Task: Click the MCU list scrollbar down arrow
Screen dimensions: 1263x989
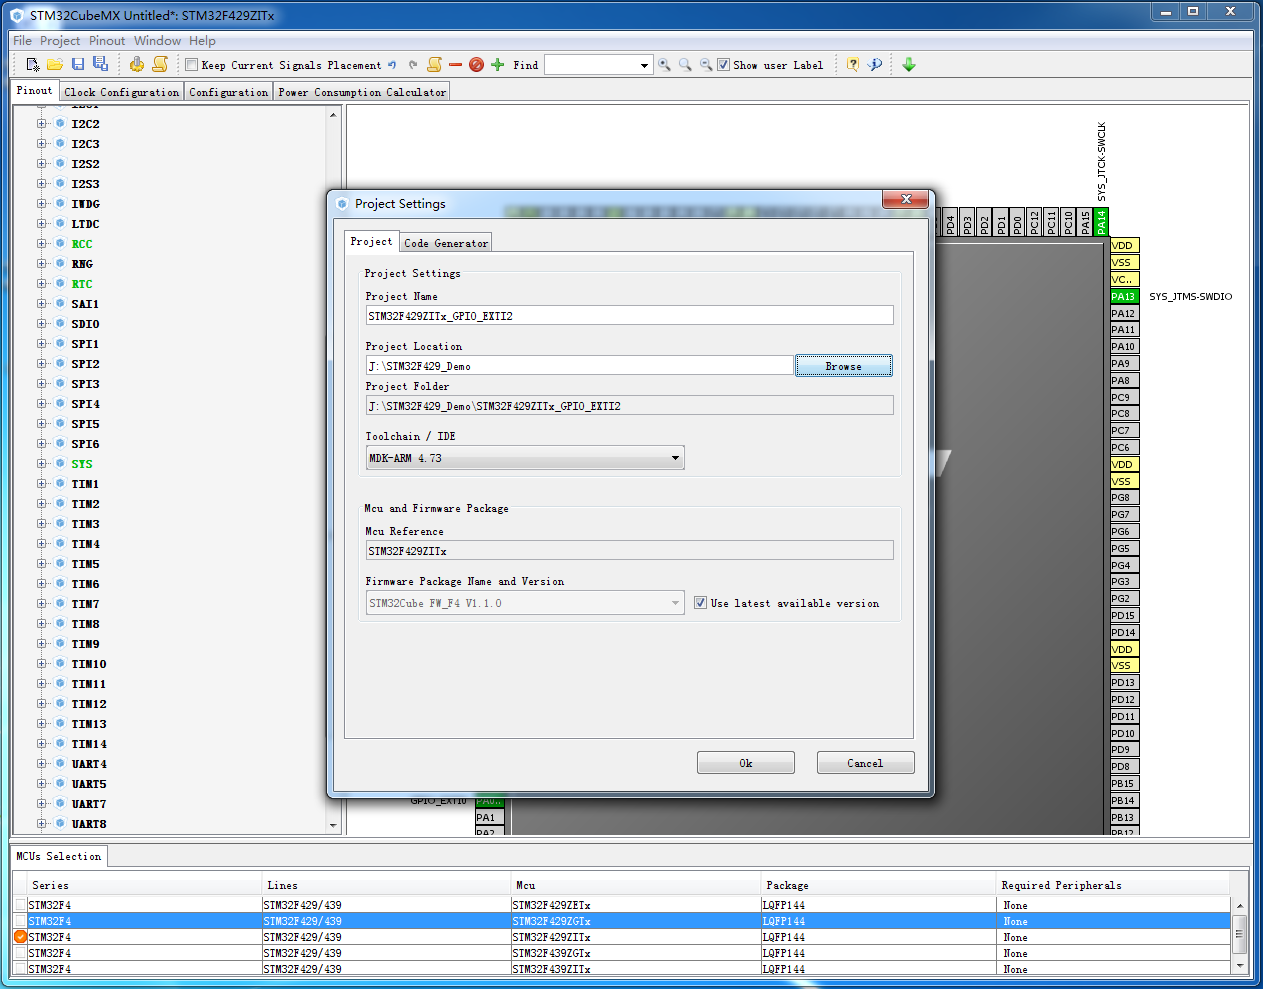Action: pos(1240,966)
